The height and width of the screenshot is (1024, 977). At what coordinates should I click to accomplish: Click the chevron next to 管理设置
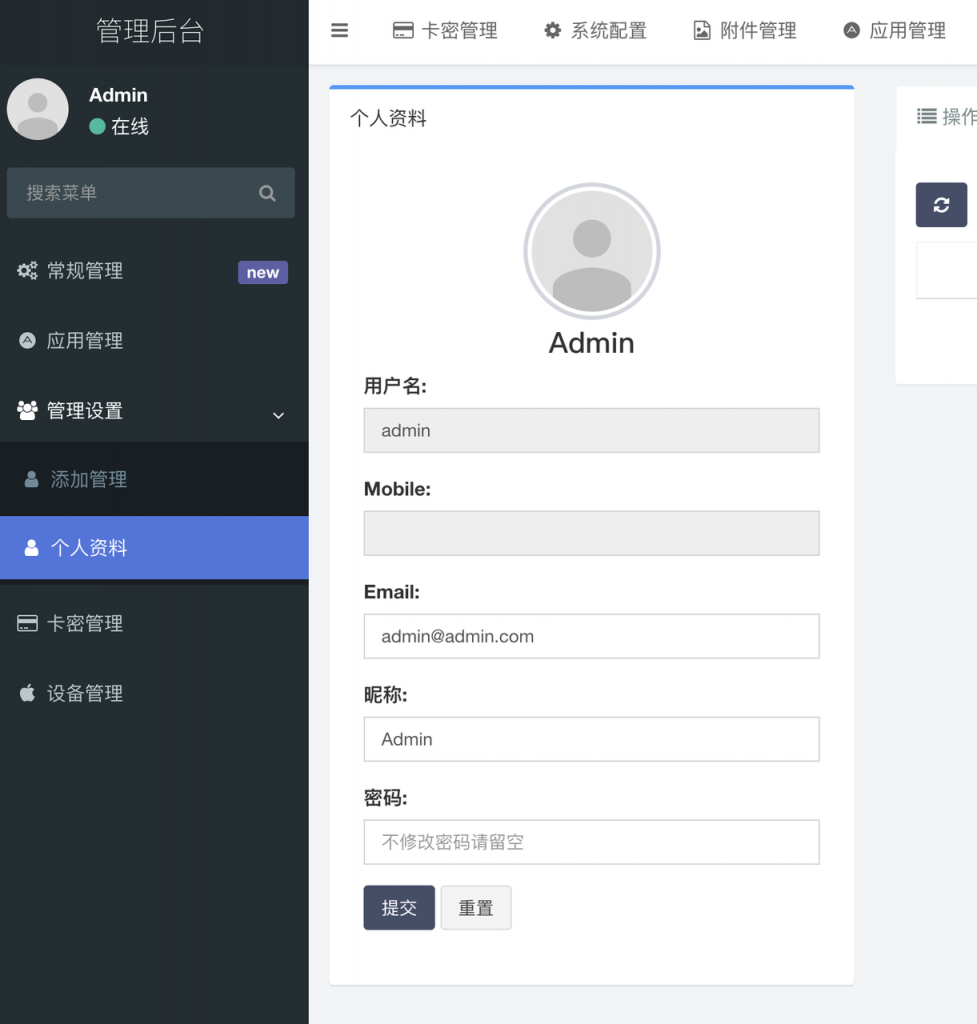point(278,415)
